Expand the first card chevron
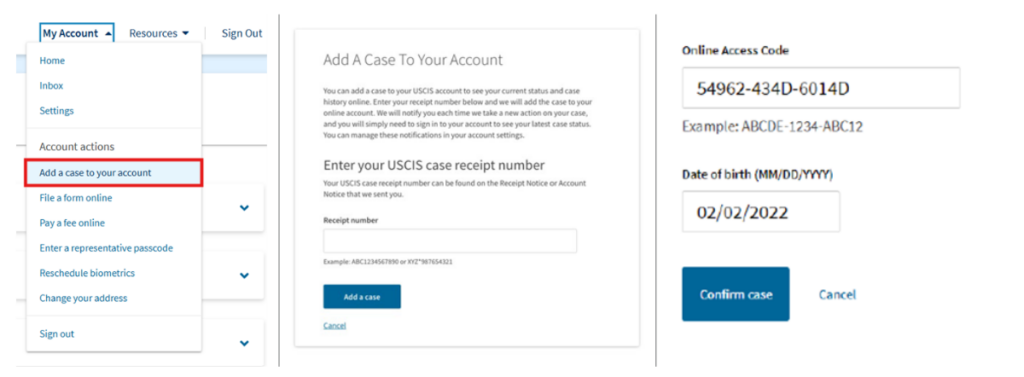 point(244,208)
